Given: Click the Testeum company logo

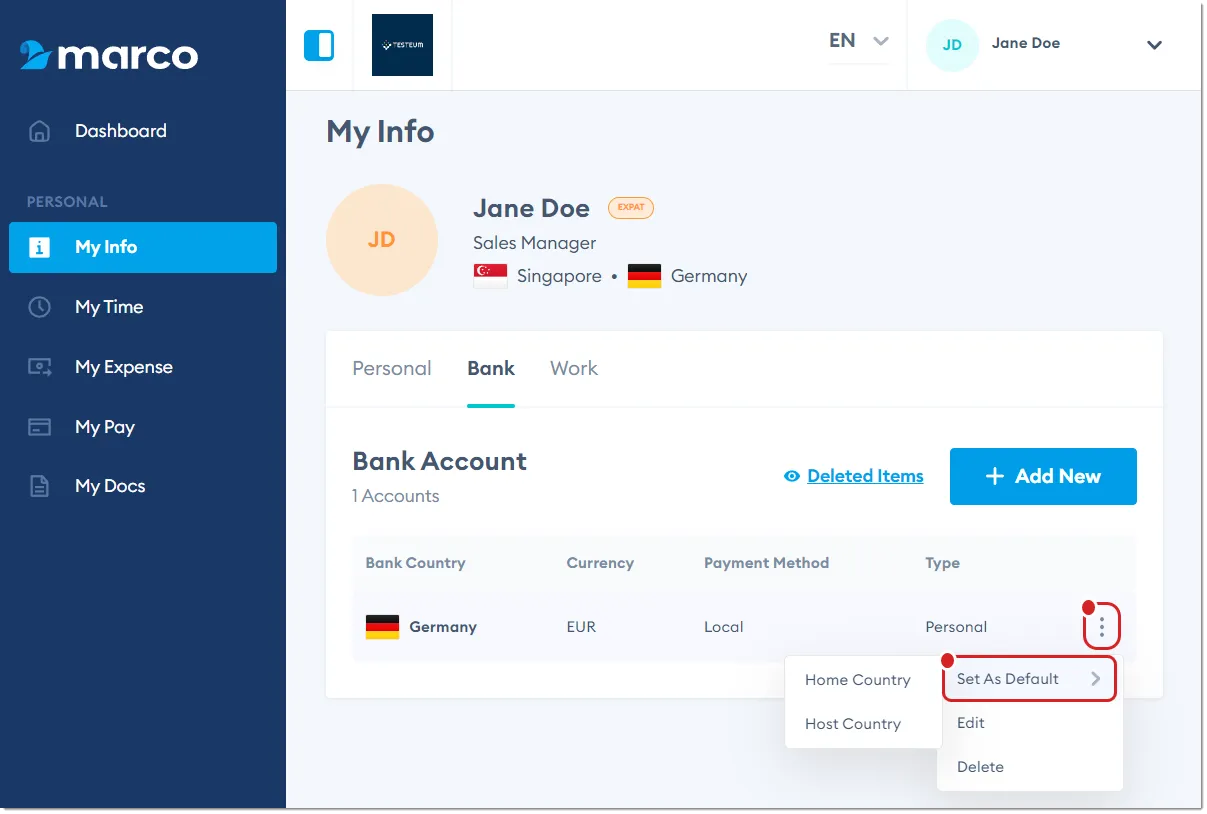Looking at the screenshot, I should pos(402,45).
